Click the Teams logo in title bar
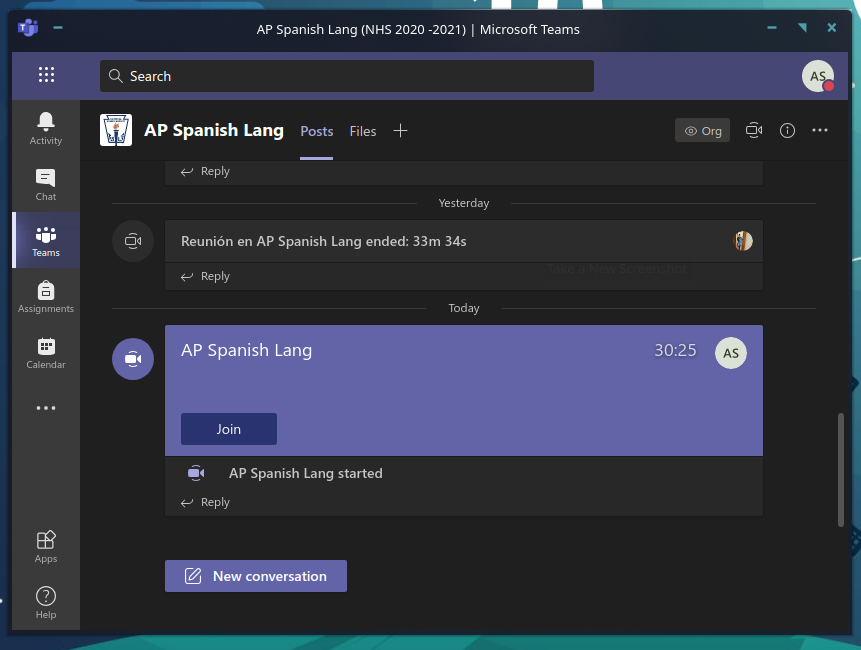Image resolution: width=861 pixels, height=650 pixels. [x=28, y=27]
